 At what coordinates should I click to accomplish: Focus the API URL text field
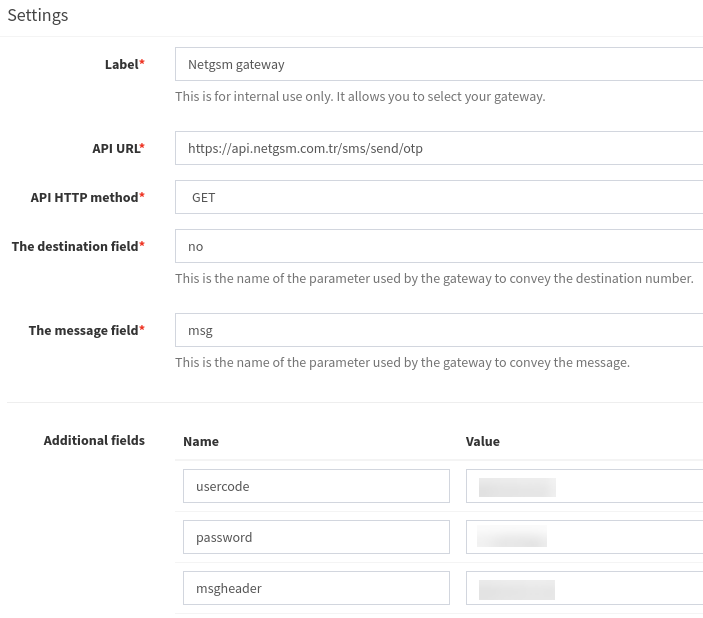[438, 148]
